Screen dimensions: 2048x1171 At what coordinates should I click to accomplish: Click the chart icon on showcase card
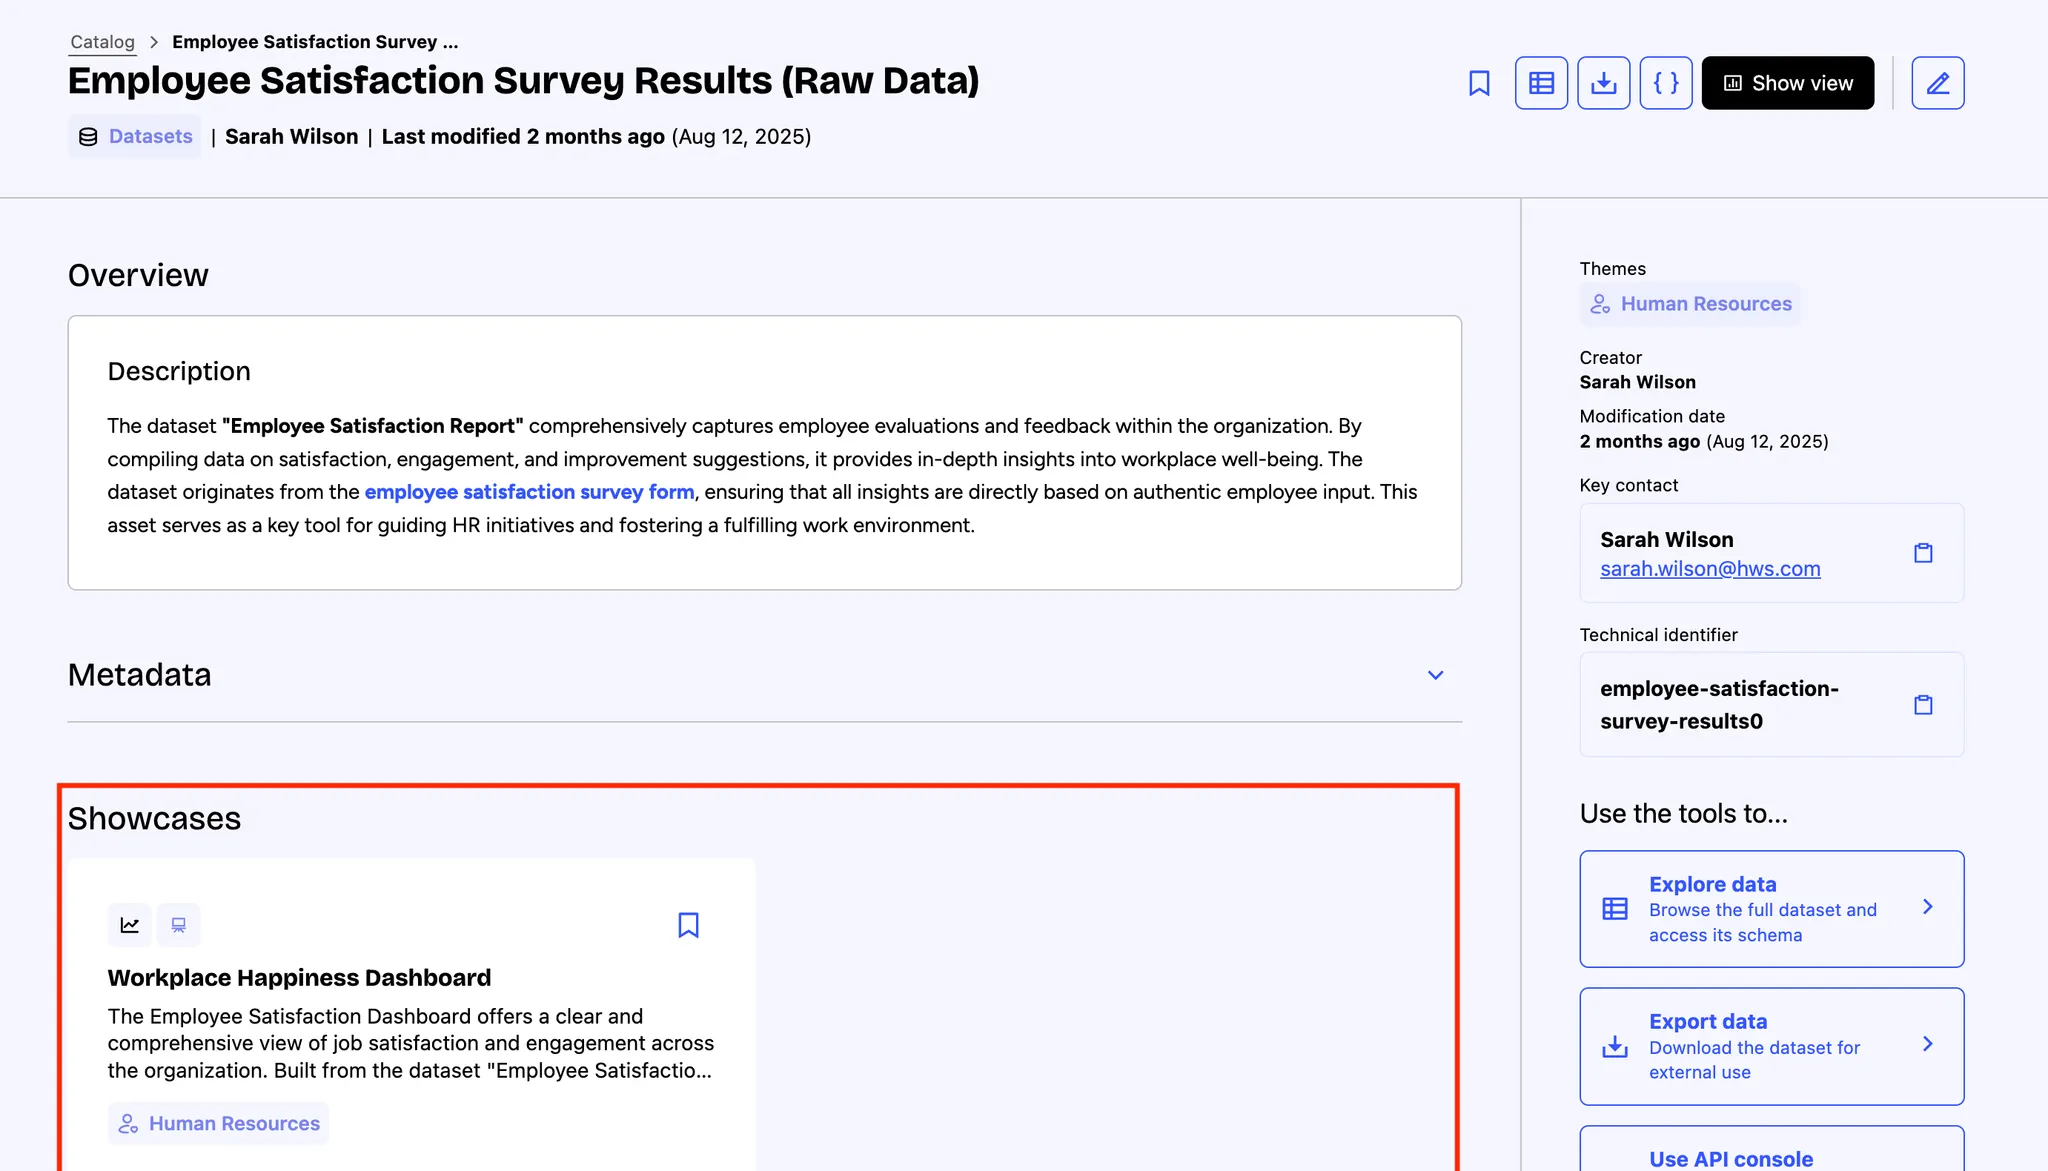(x=130, y=925)
